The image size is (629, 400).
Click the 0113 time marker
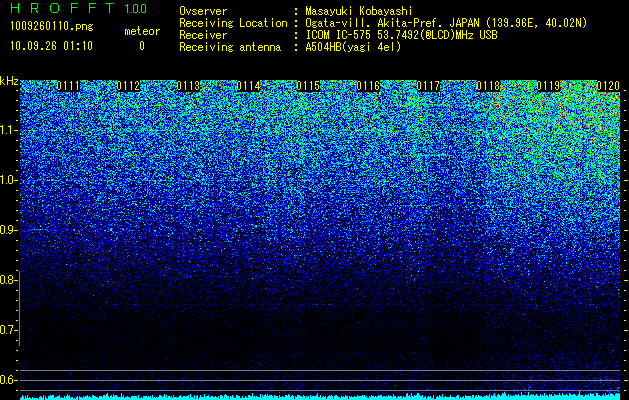tap(188, 86)
